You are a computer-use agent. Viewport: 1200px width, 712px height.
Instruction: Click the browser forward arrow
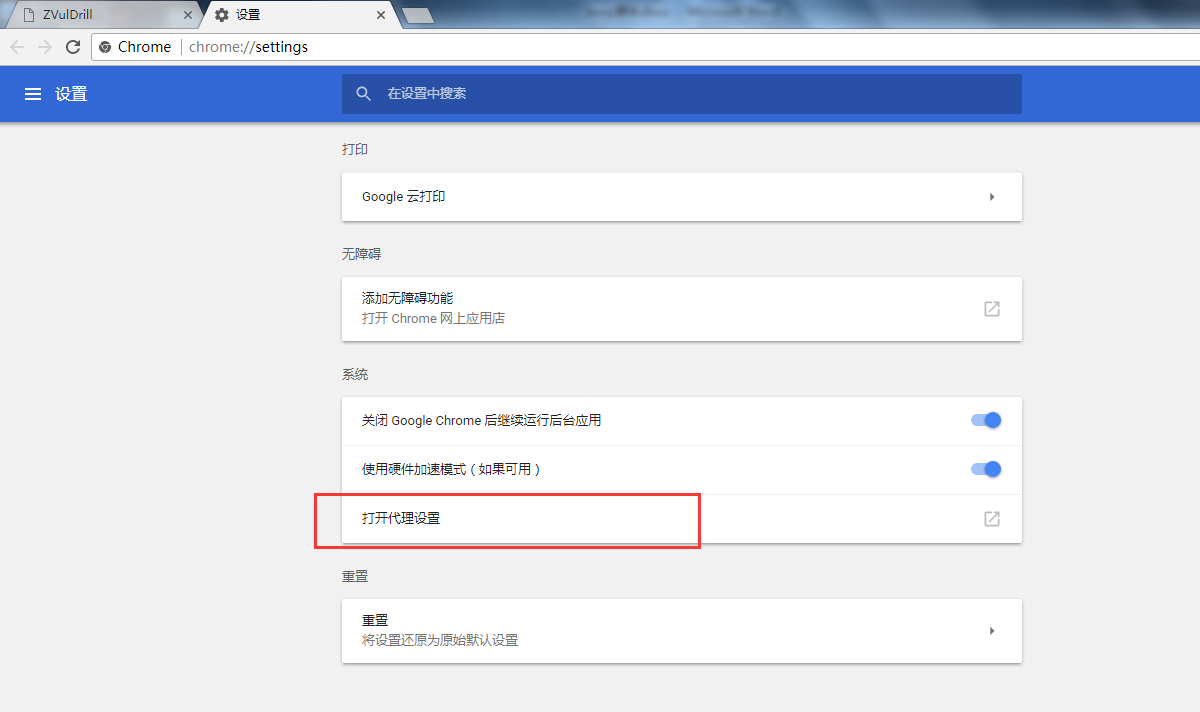45,47
